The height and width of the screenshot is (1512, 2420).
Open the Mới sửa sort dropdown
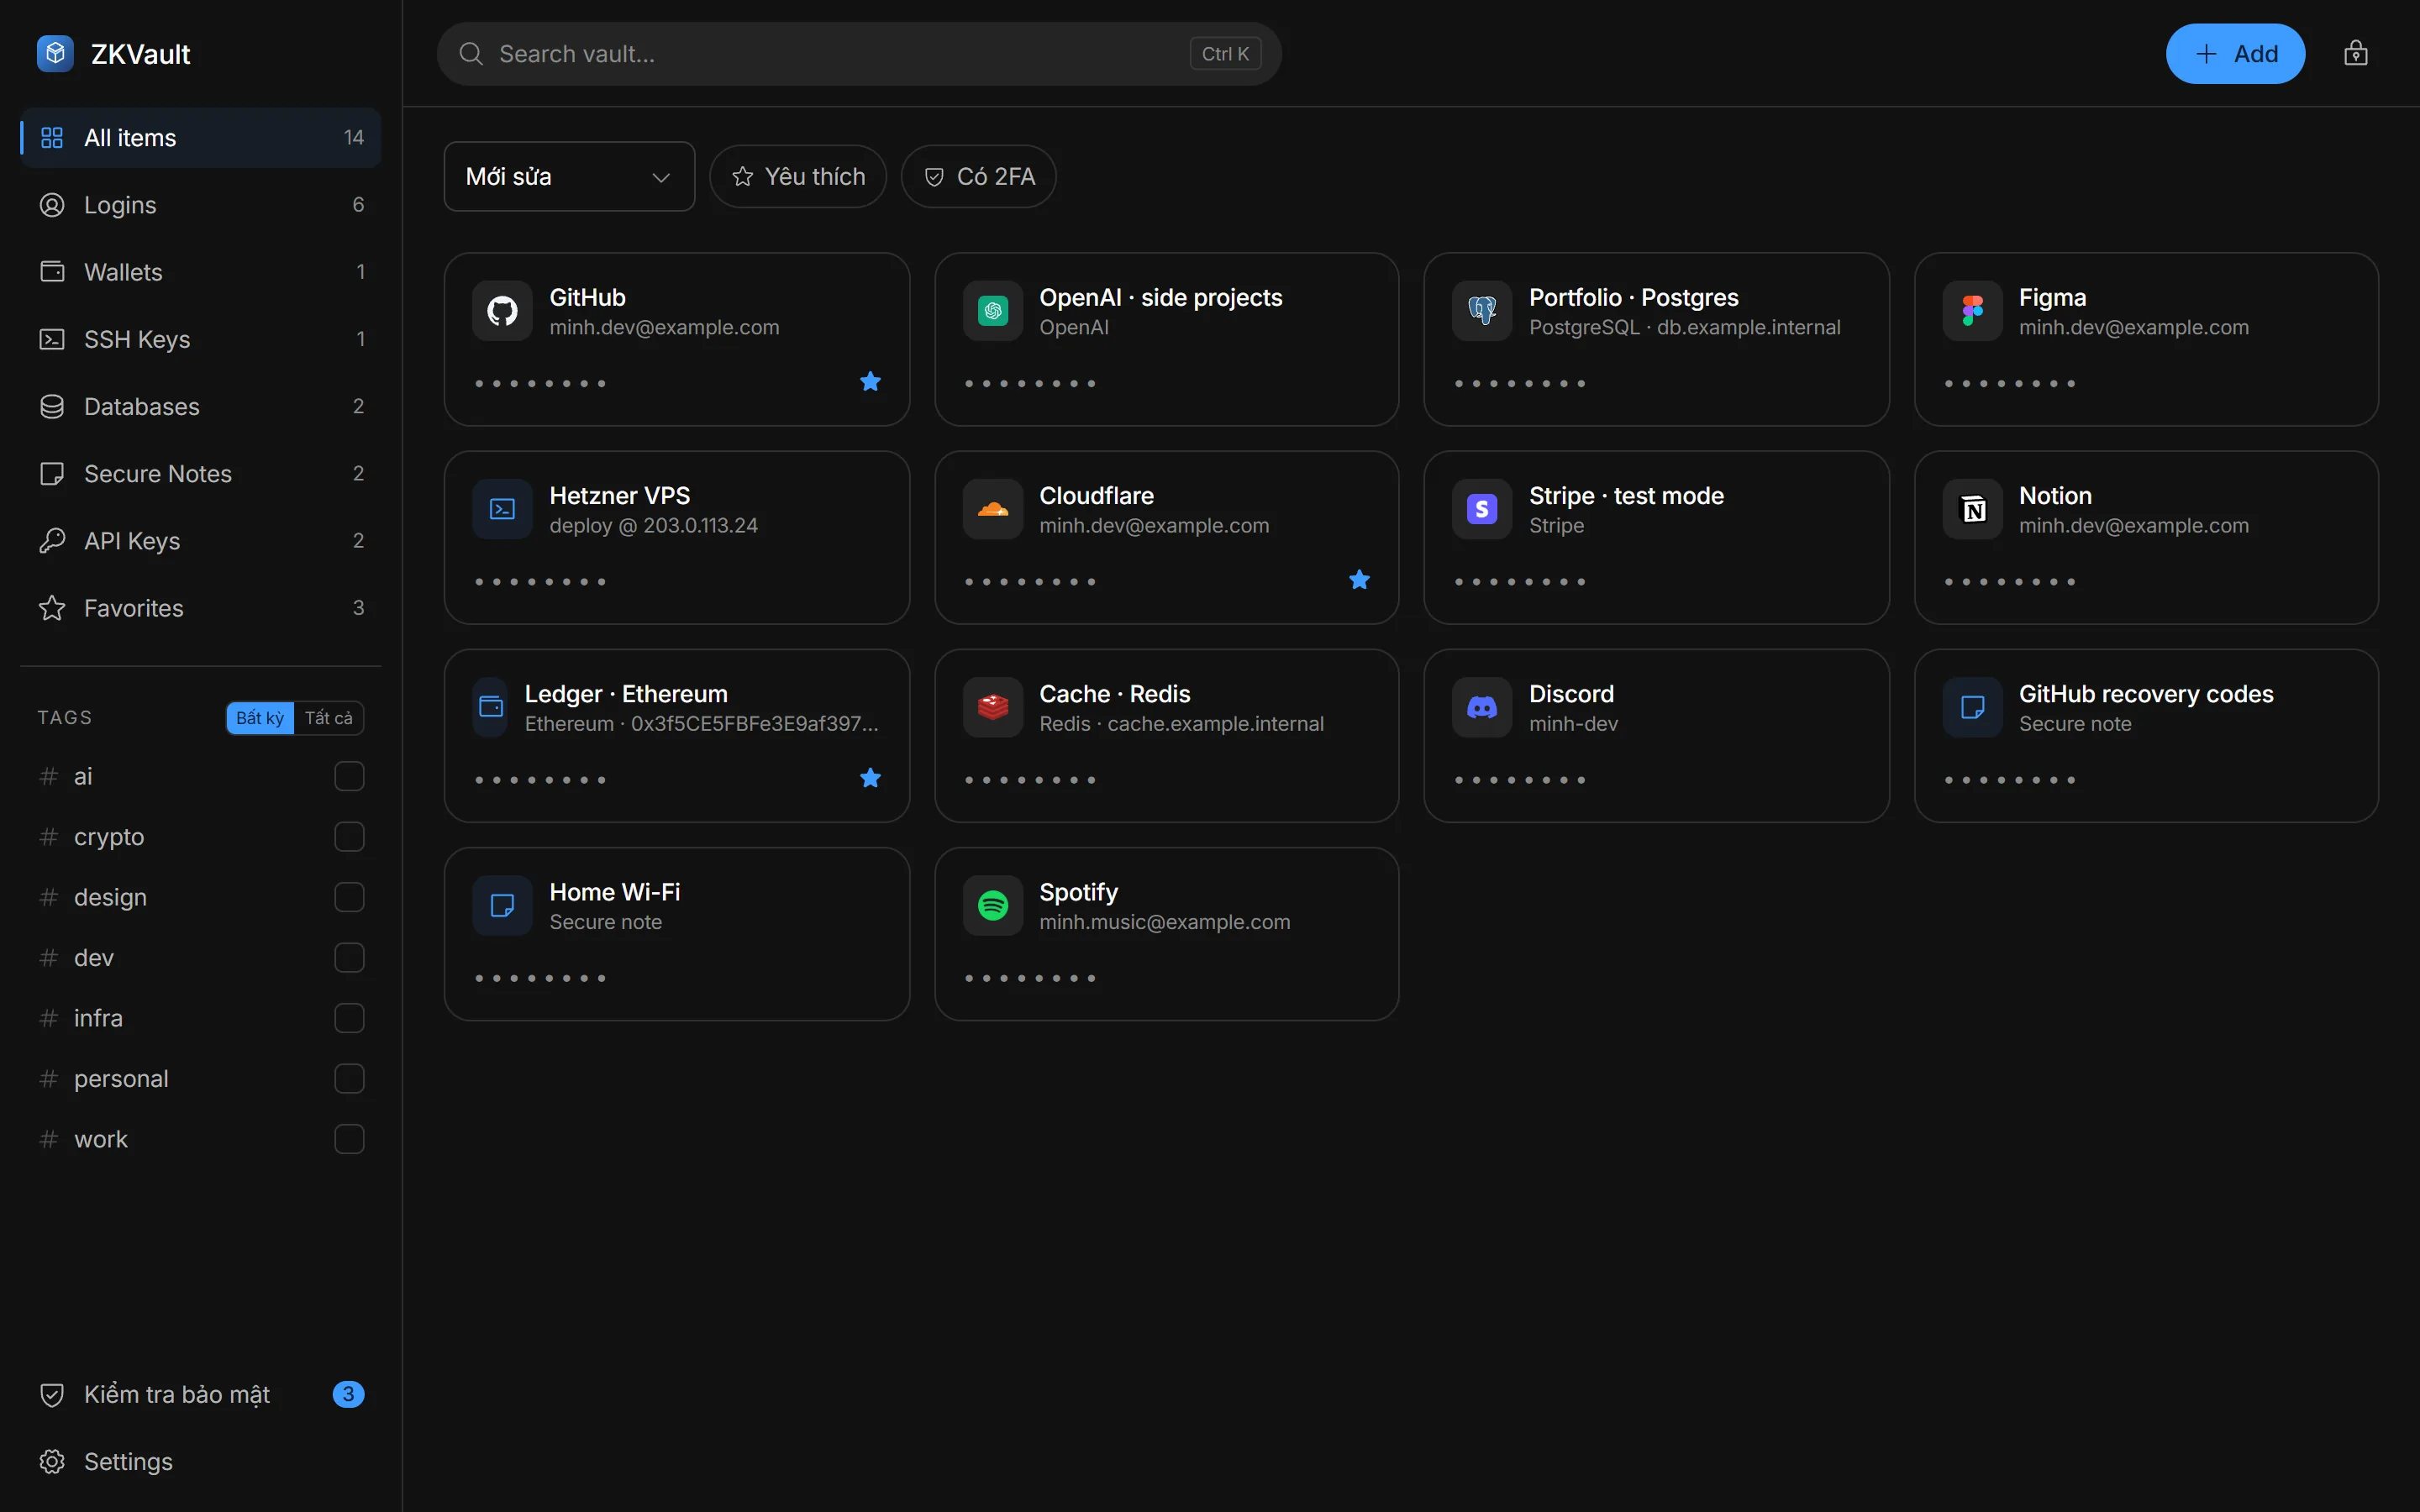coord(569,176)
